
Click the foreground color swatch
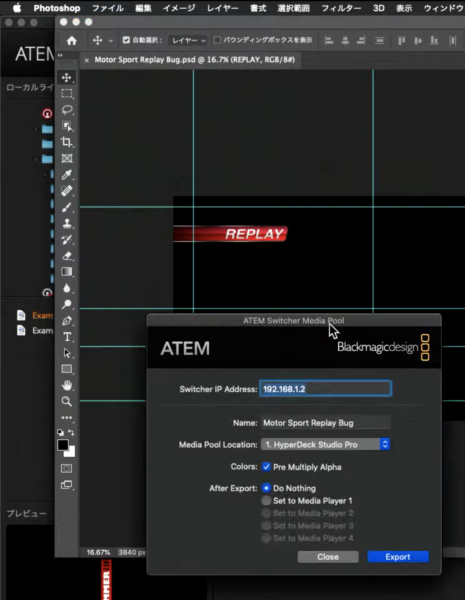click(x=63, y=445)
